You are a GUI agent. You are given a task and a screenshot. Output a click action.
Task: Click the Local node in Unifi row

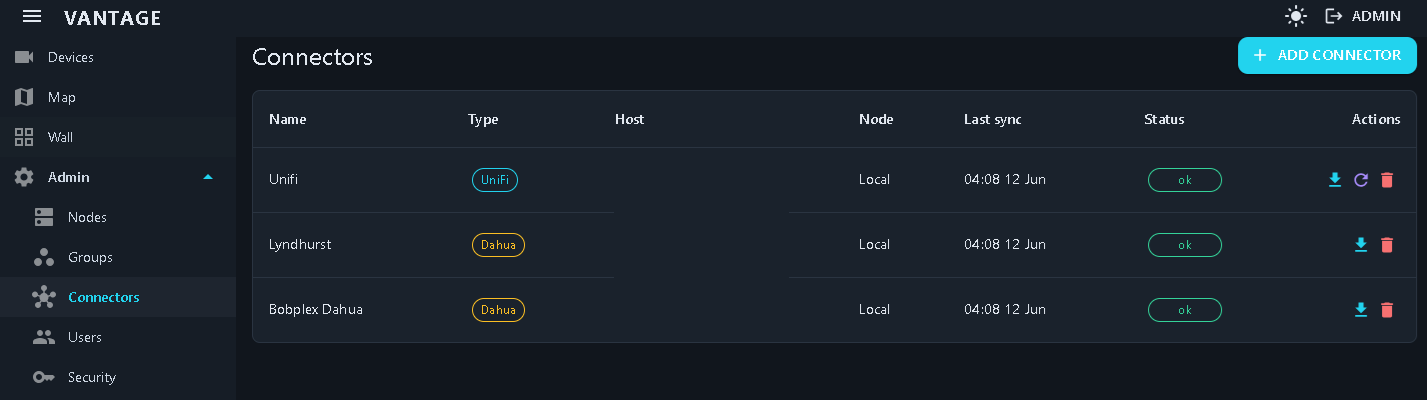(874, 180)
